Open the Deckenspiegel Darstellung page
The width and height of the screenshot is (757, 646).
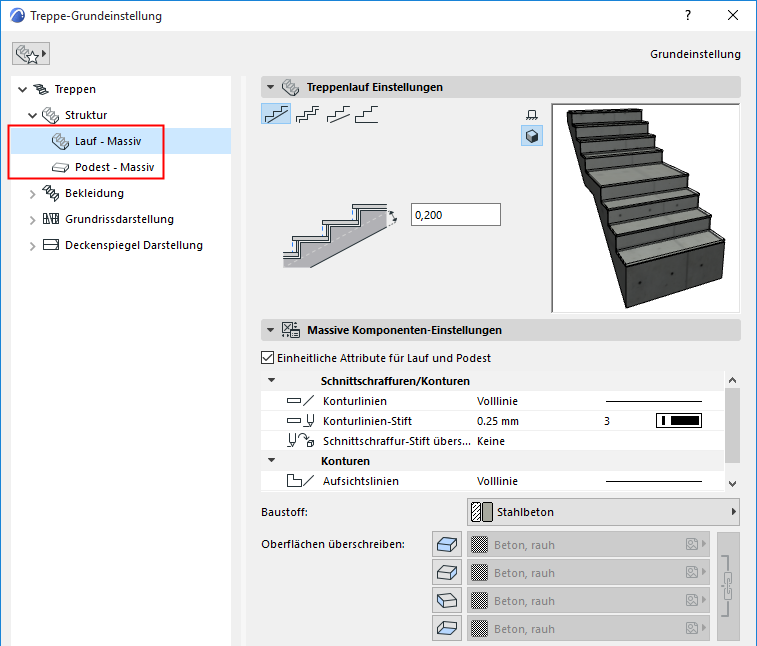pos(134,245)
